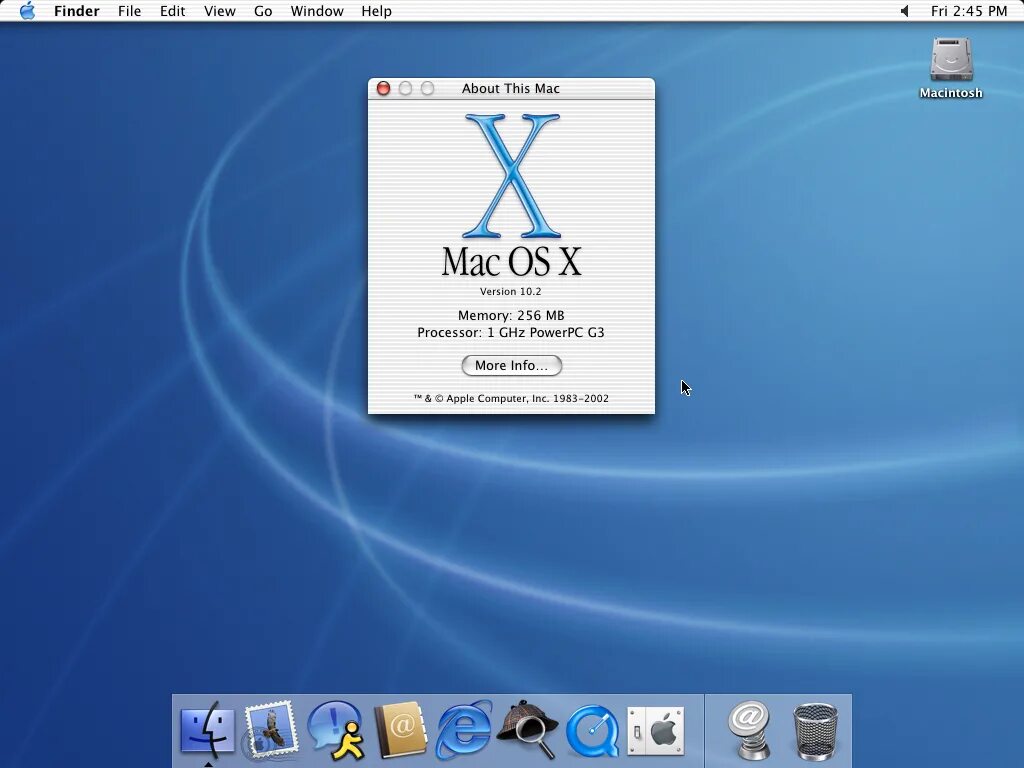Launch QuickTime Player from the Dock

tap(592, 730)
